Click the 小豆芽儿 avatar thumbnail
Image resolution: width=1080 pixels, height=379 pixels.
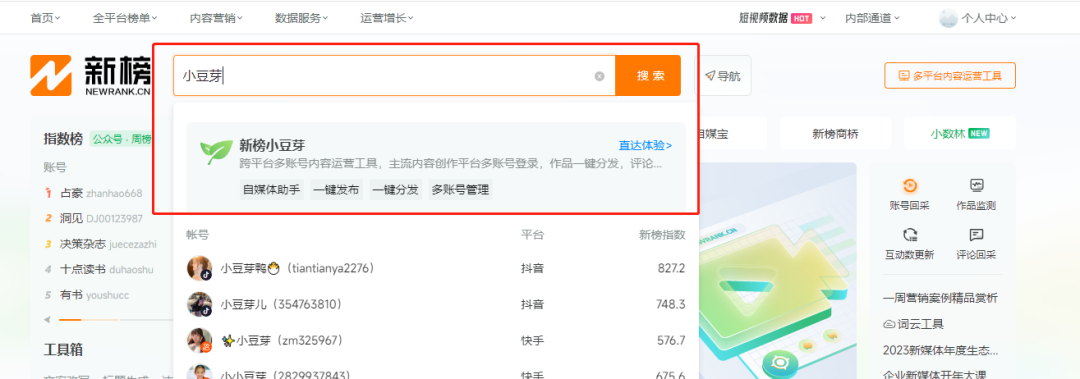199,304
